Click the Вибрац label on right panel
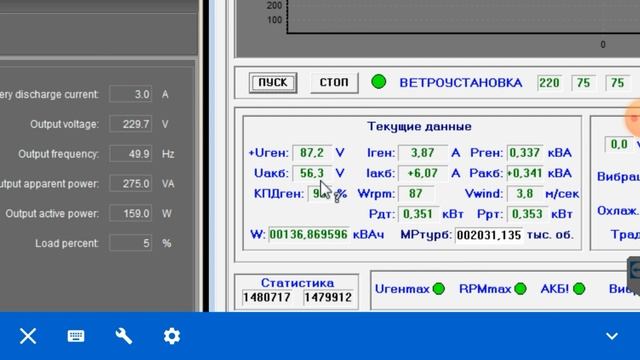 coord(618,177)
